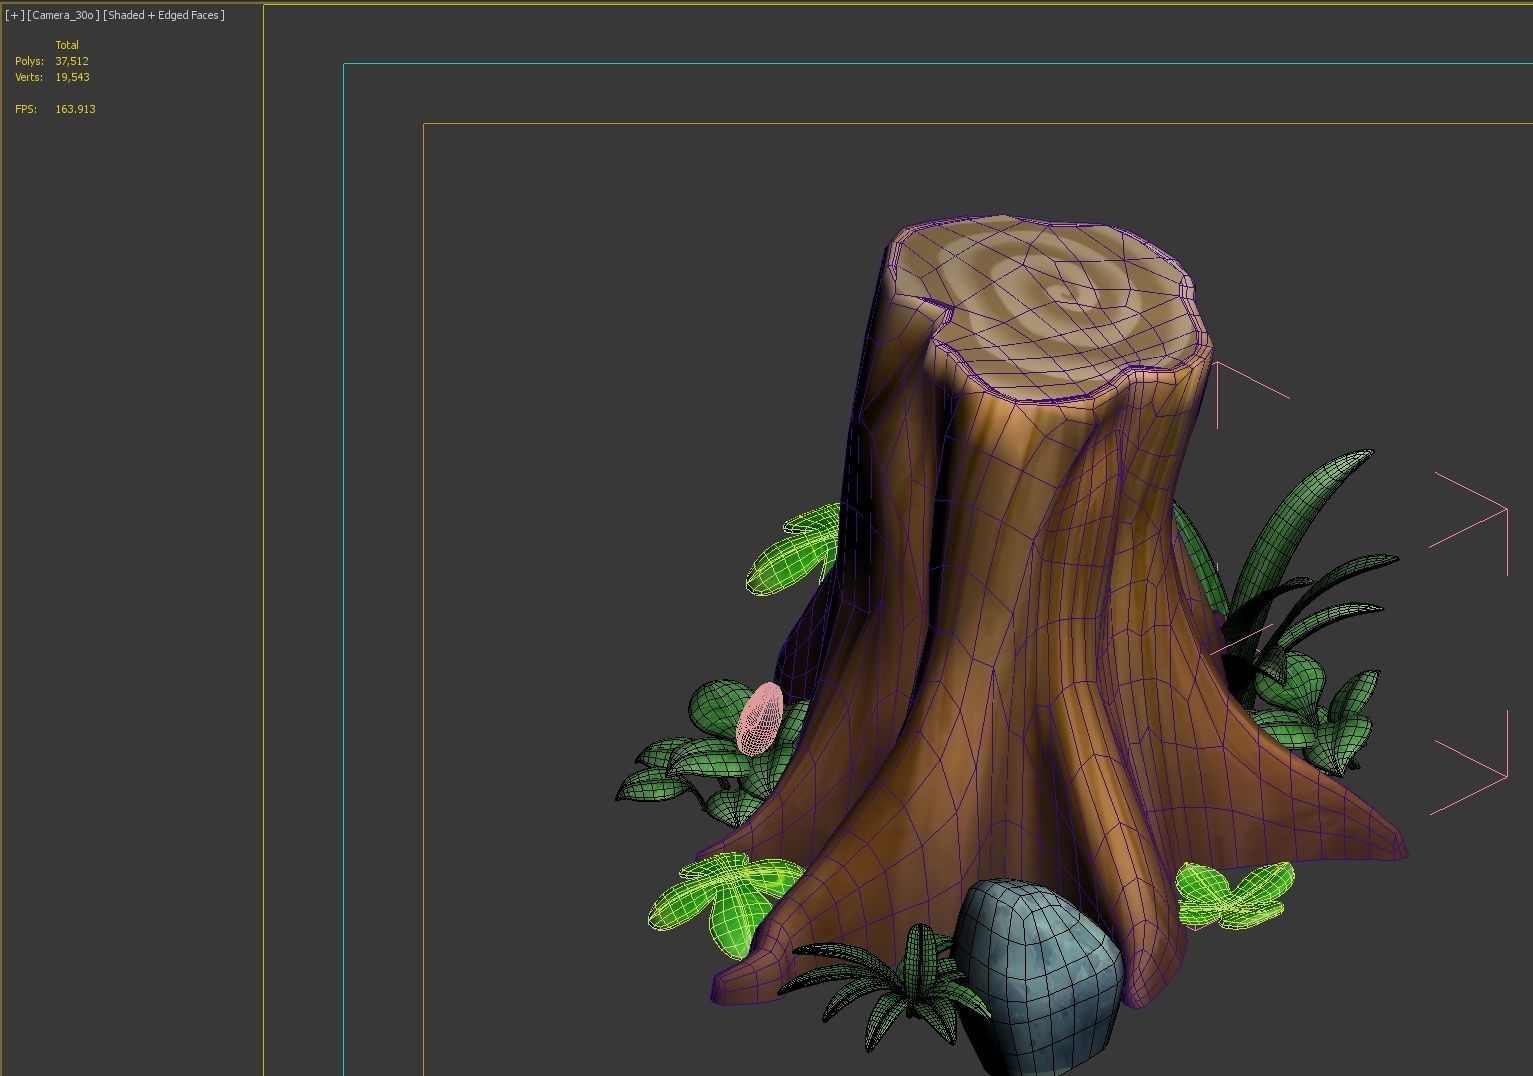Click the Total statistics column header

[67, 45]
